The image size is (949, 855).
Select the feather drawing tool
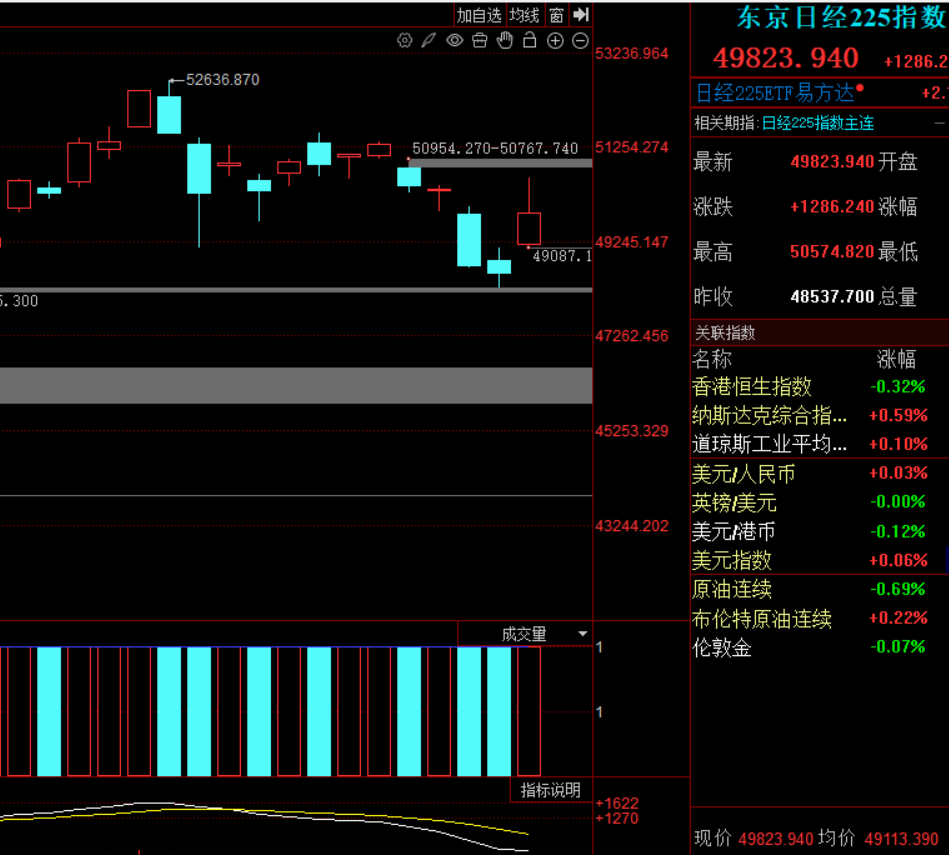click(x=428, y=41)
